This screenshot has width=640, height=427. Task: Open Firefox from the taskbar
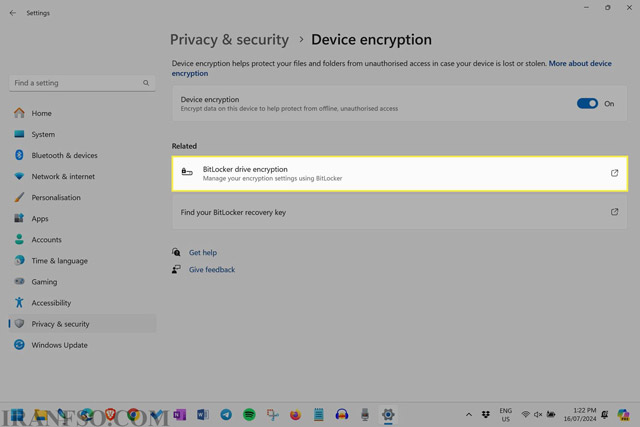295,415
